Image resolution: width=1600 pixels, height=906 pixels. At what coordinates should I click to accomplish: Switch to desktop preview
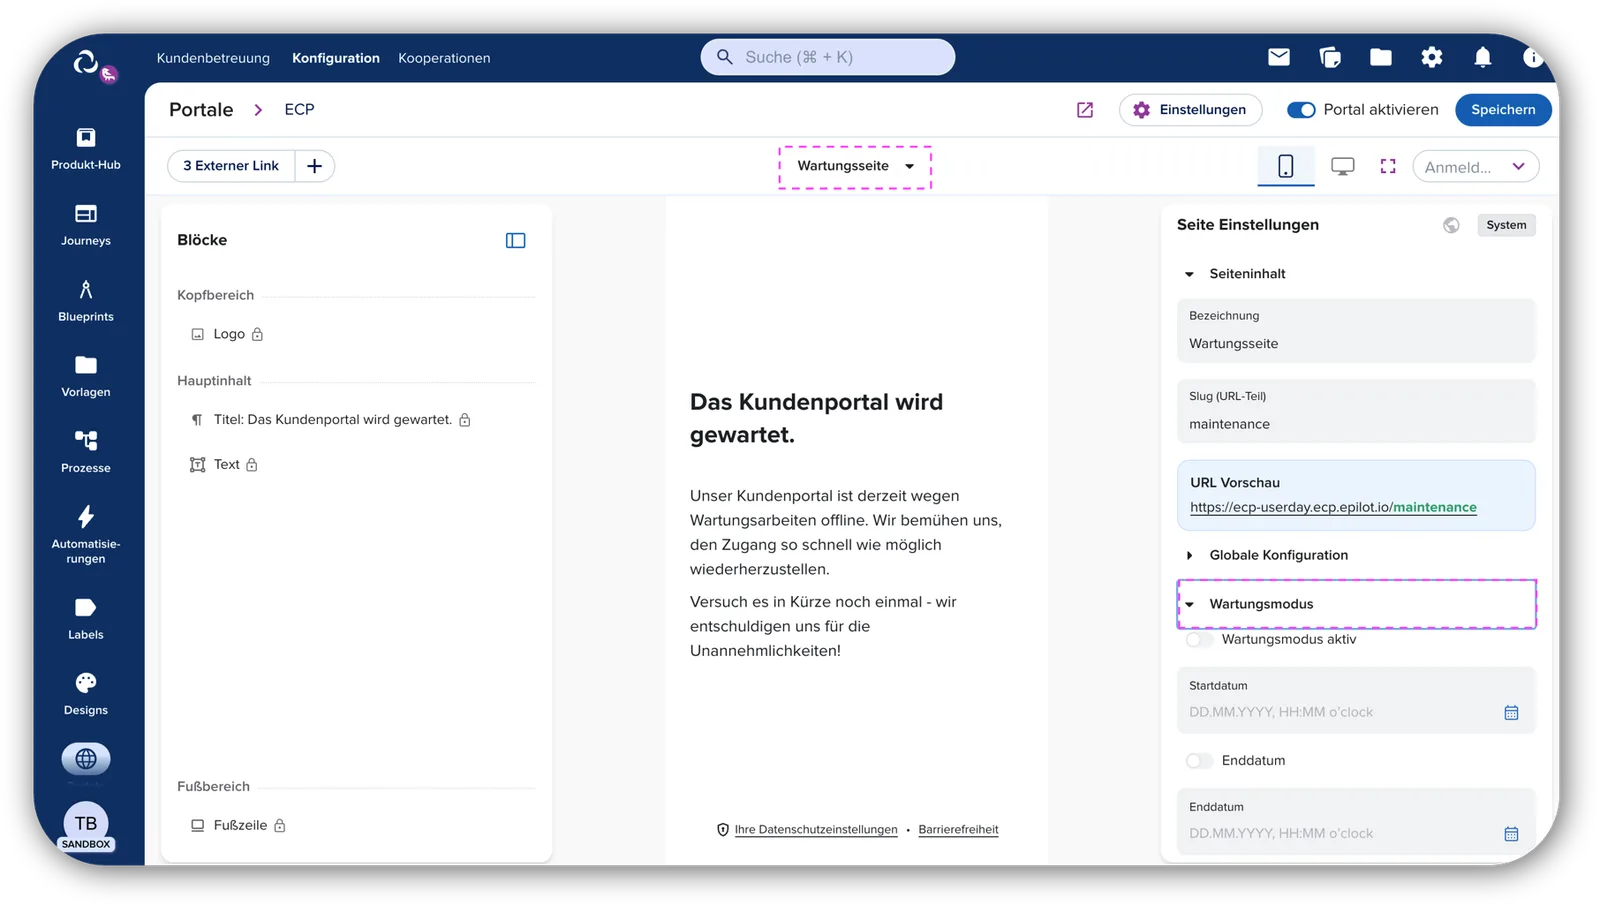coord(1343,166)
